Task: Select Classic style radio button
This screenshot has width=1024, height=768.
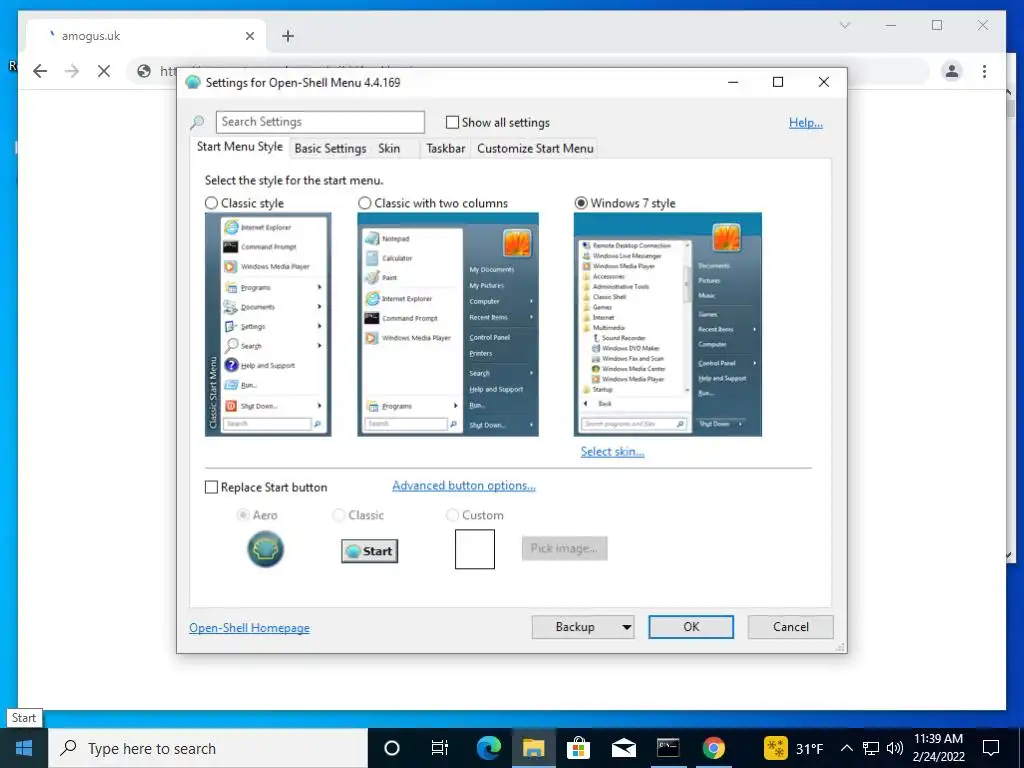Action: click(211, 203)
